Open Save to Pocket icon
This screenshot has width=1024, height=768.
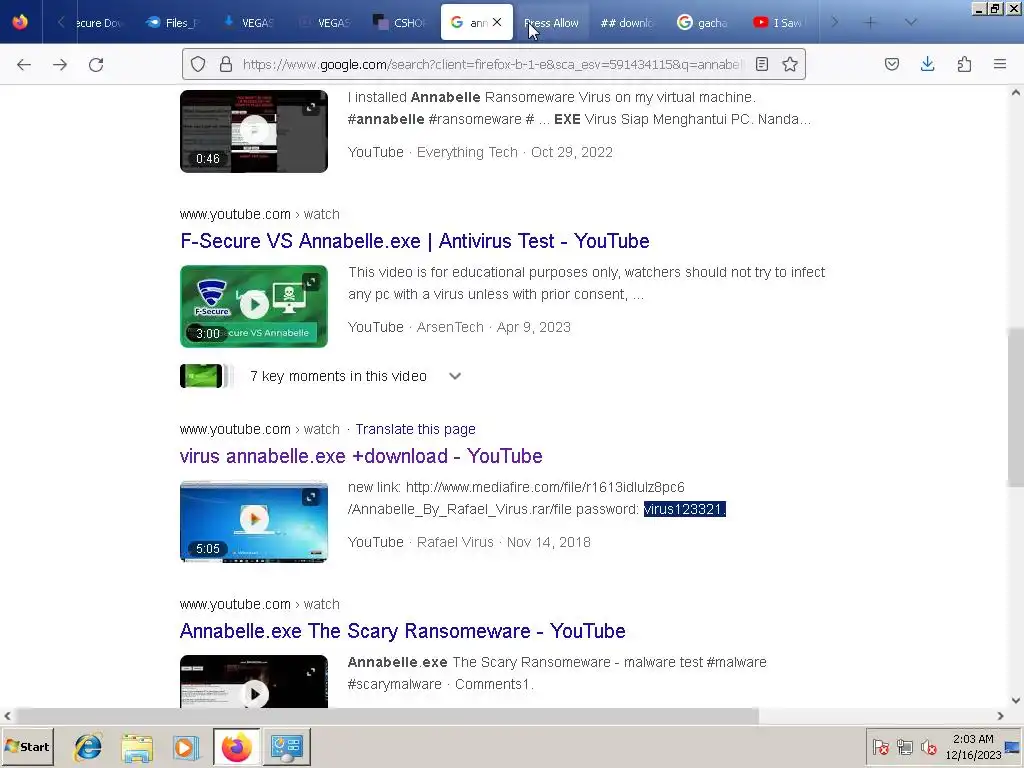pyautogui.click(x=892, y=64)
